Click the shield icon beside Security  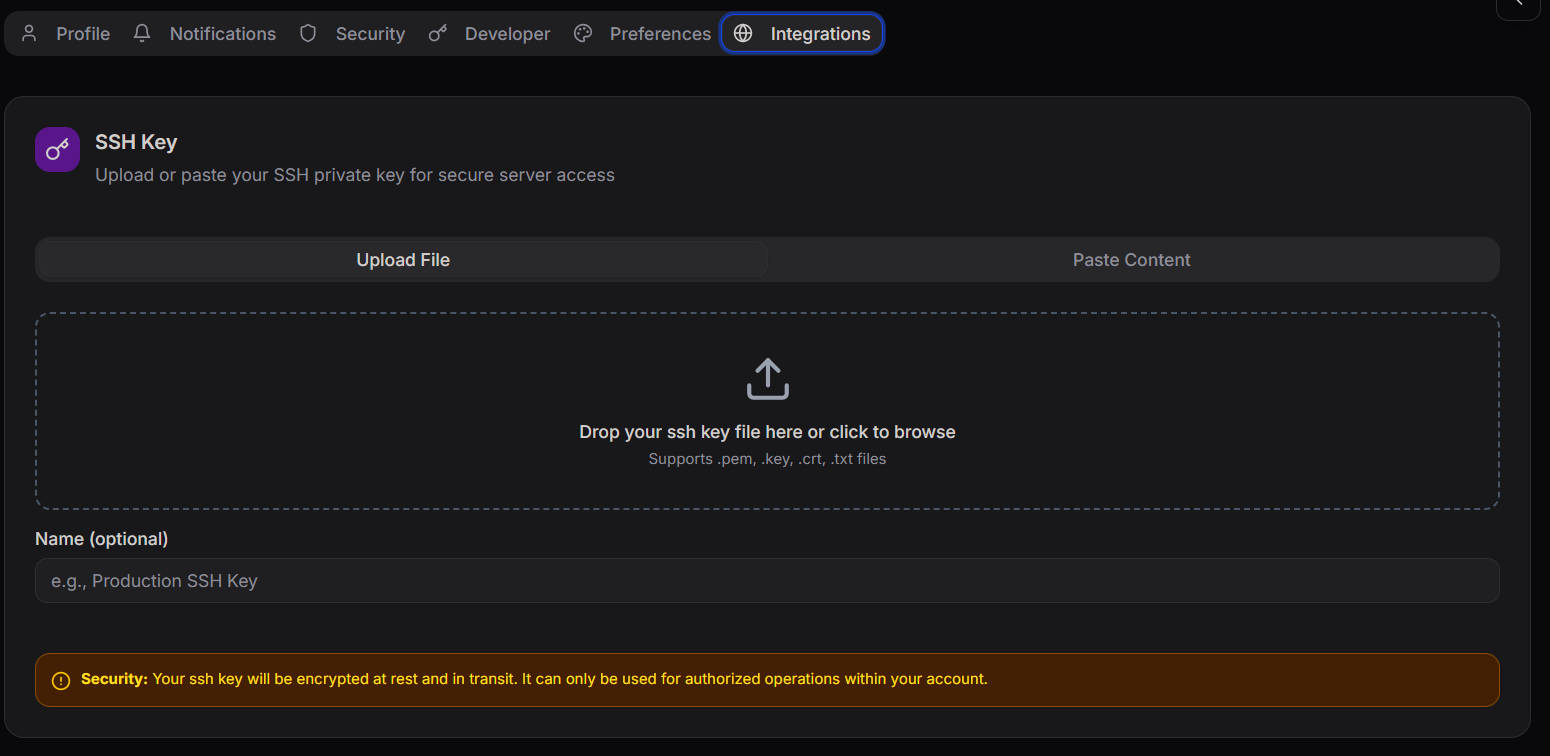(308, 34)
